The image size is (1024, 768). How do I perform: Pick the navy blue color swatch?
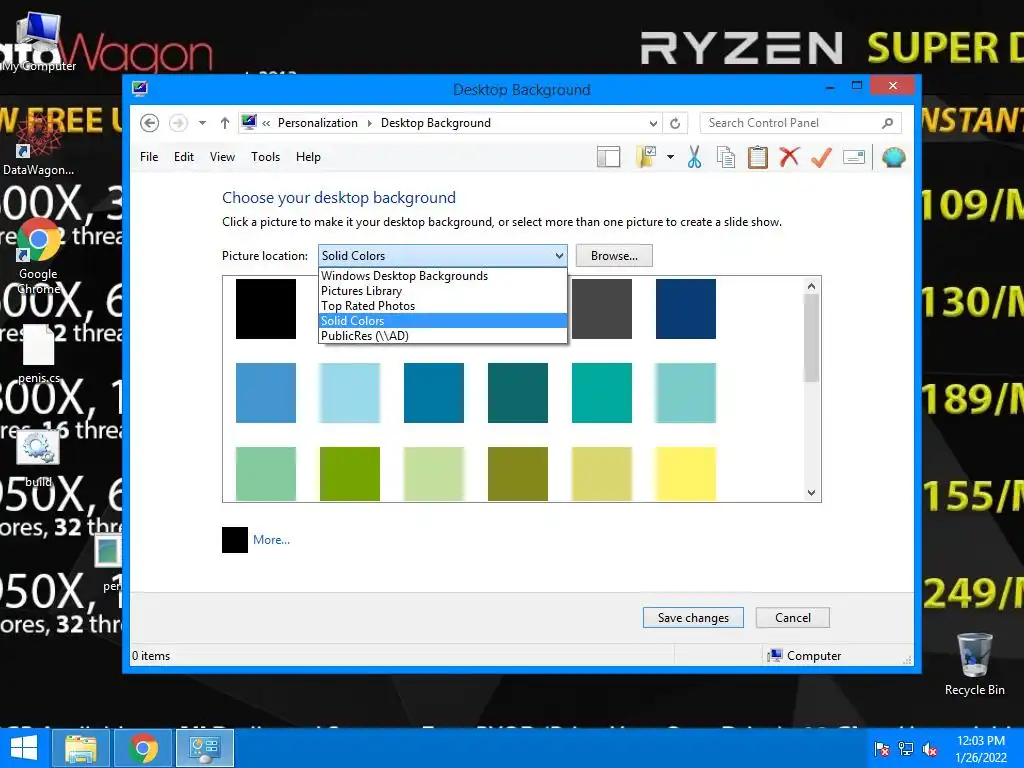pyautogui.click(x=686, y=309)
